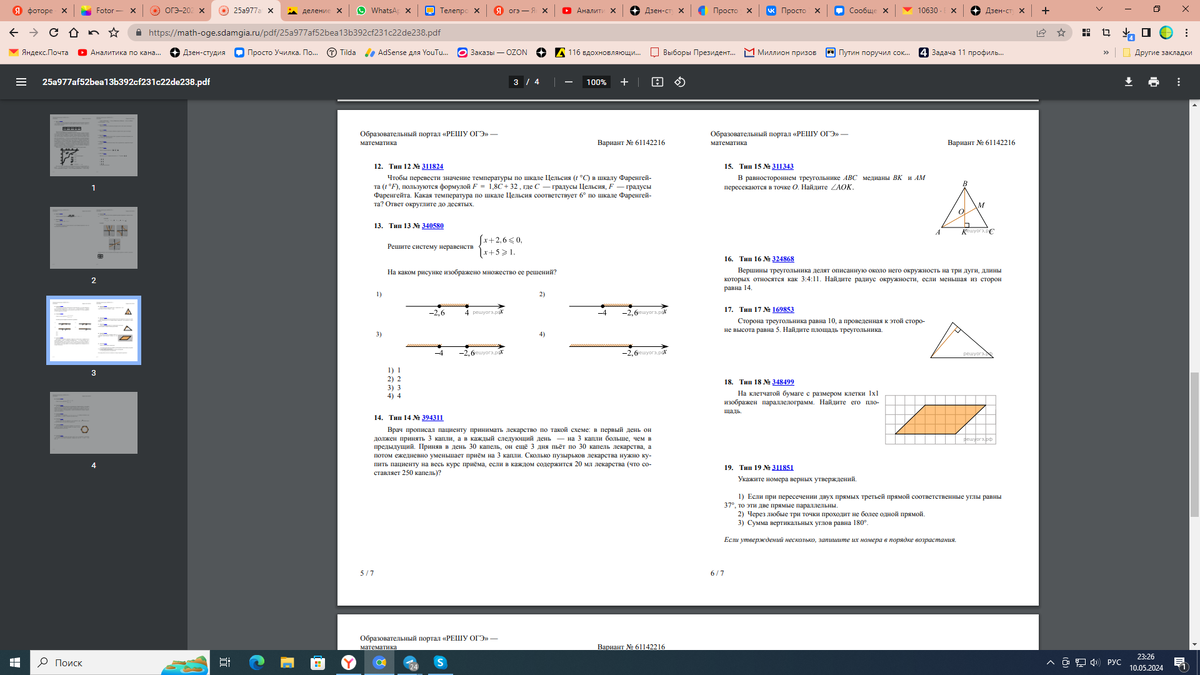Open Task View on the taskbar
The image size is (1200, 675).
tap(225, 663)
